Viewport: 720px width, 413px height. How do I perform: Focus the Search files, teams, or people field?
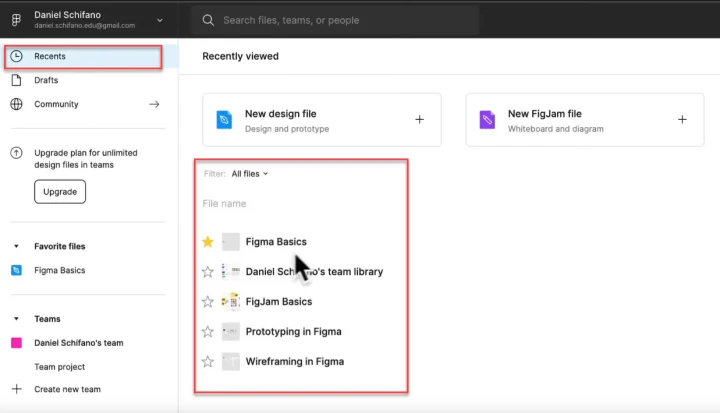[x=335, y=20]
